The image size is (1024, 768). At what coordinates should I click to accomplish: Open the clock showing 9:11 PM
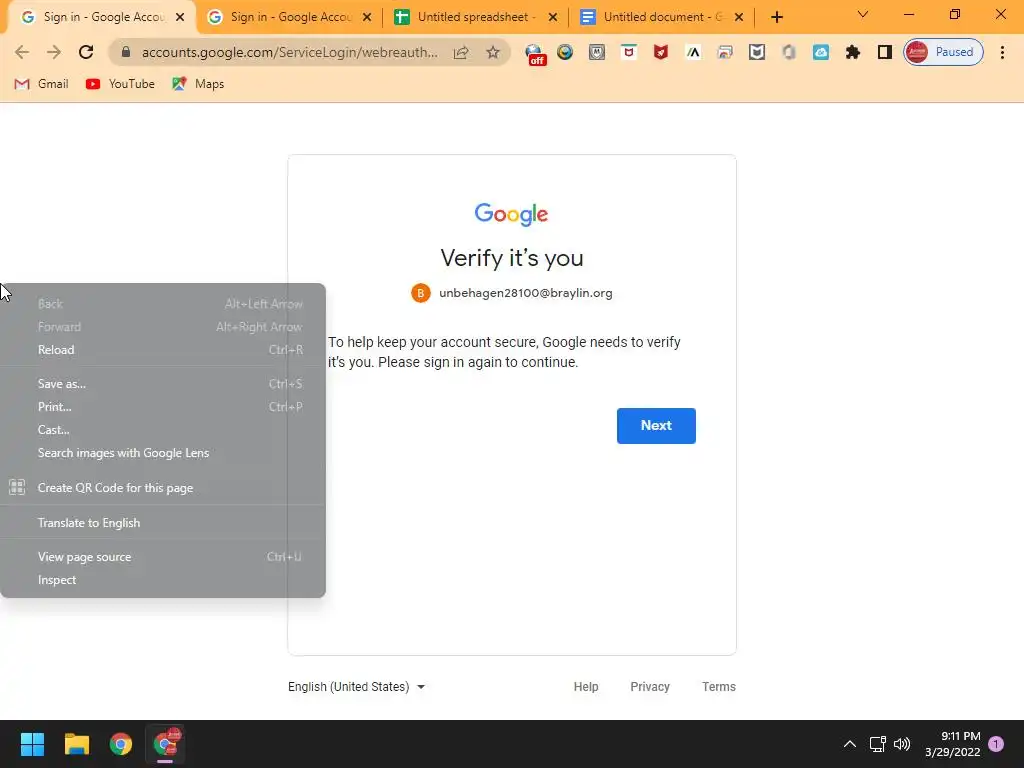pos(952,744)
